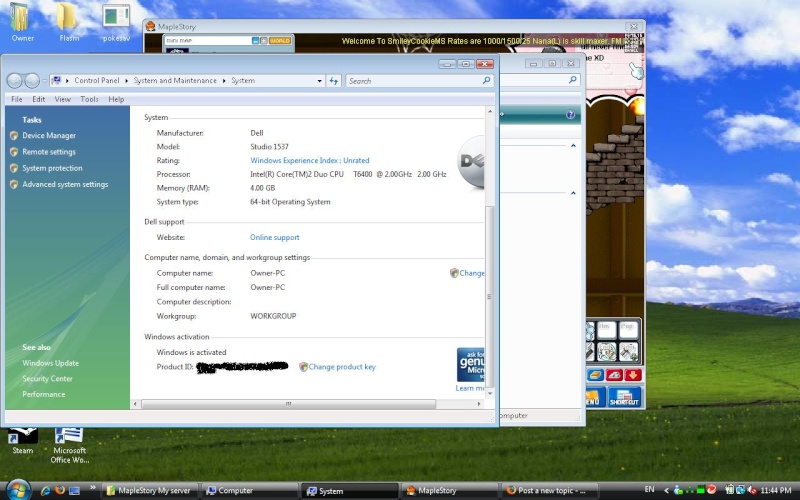Open the Tools menu

tap(89, 99)
